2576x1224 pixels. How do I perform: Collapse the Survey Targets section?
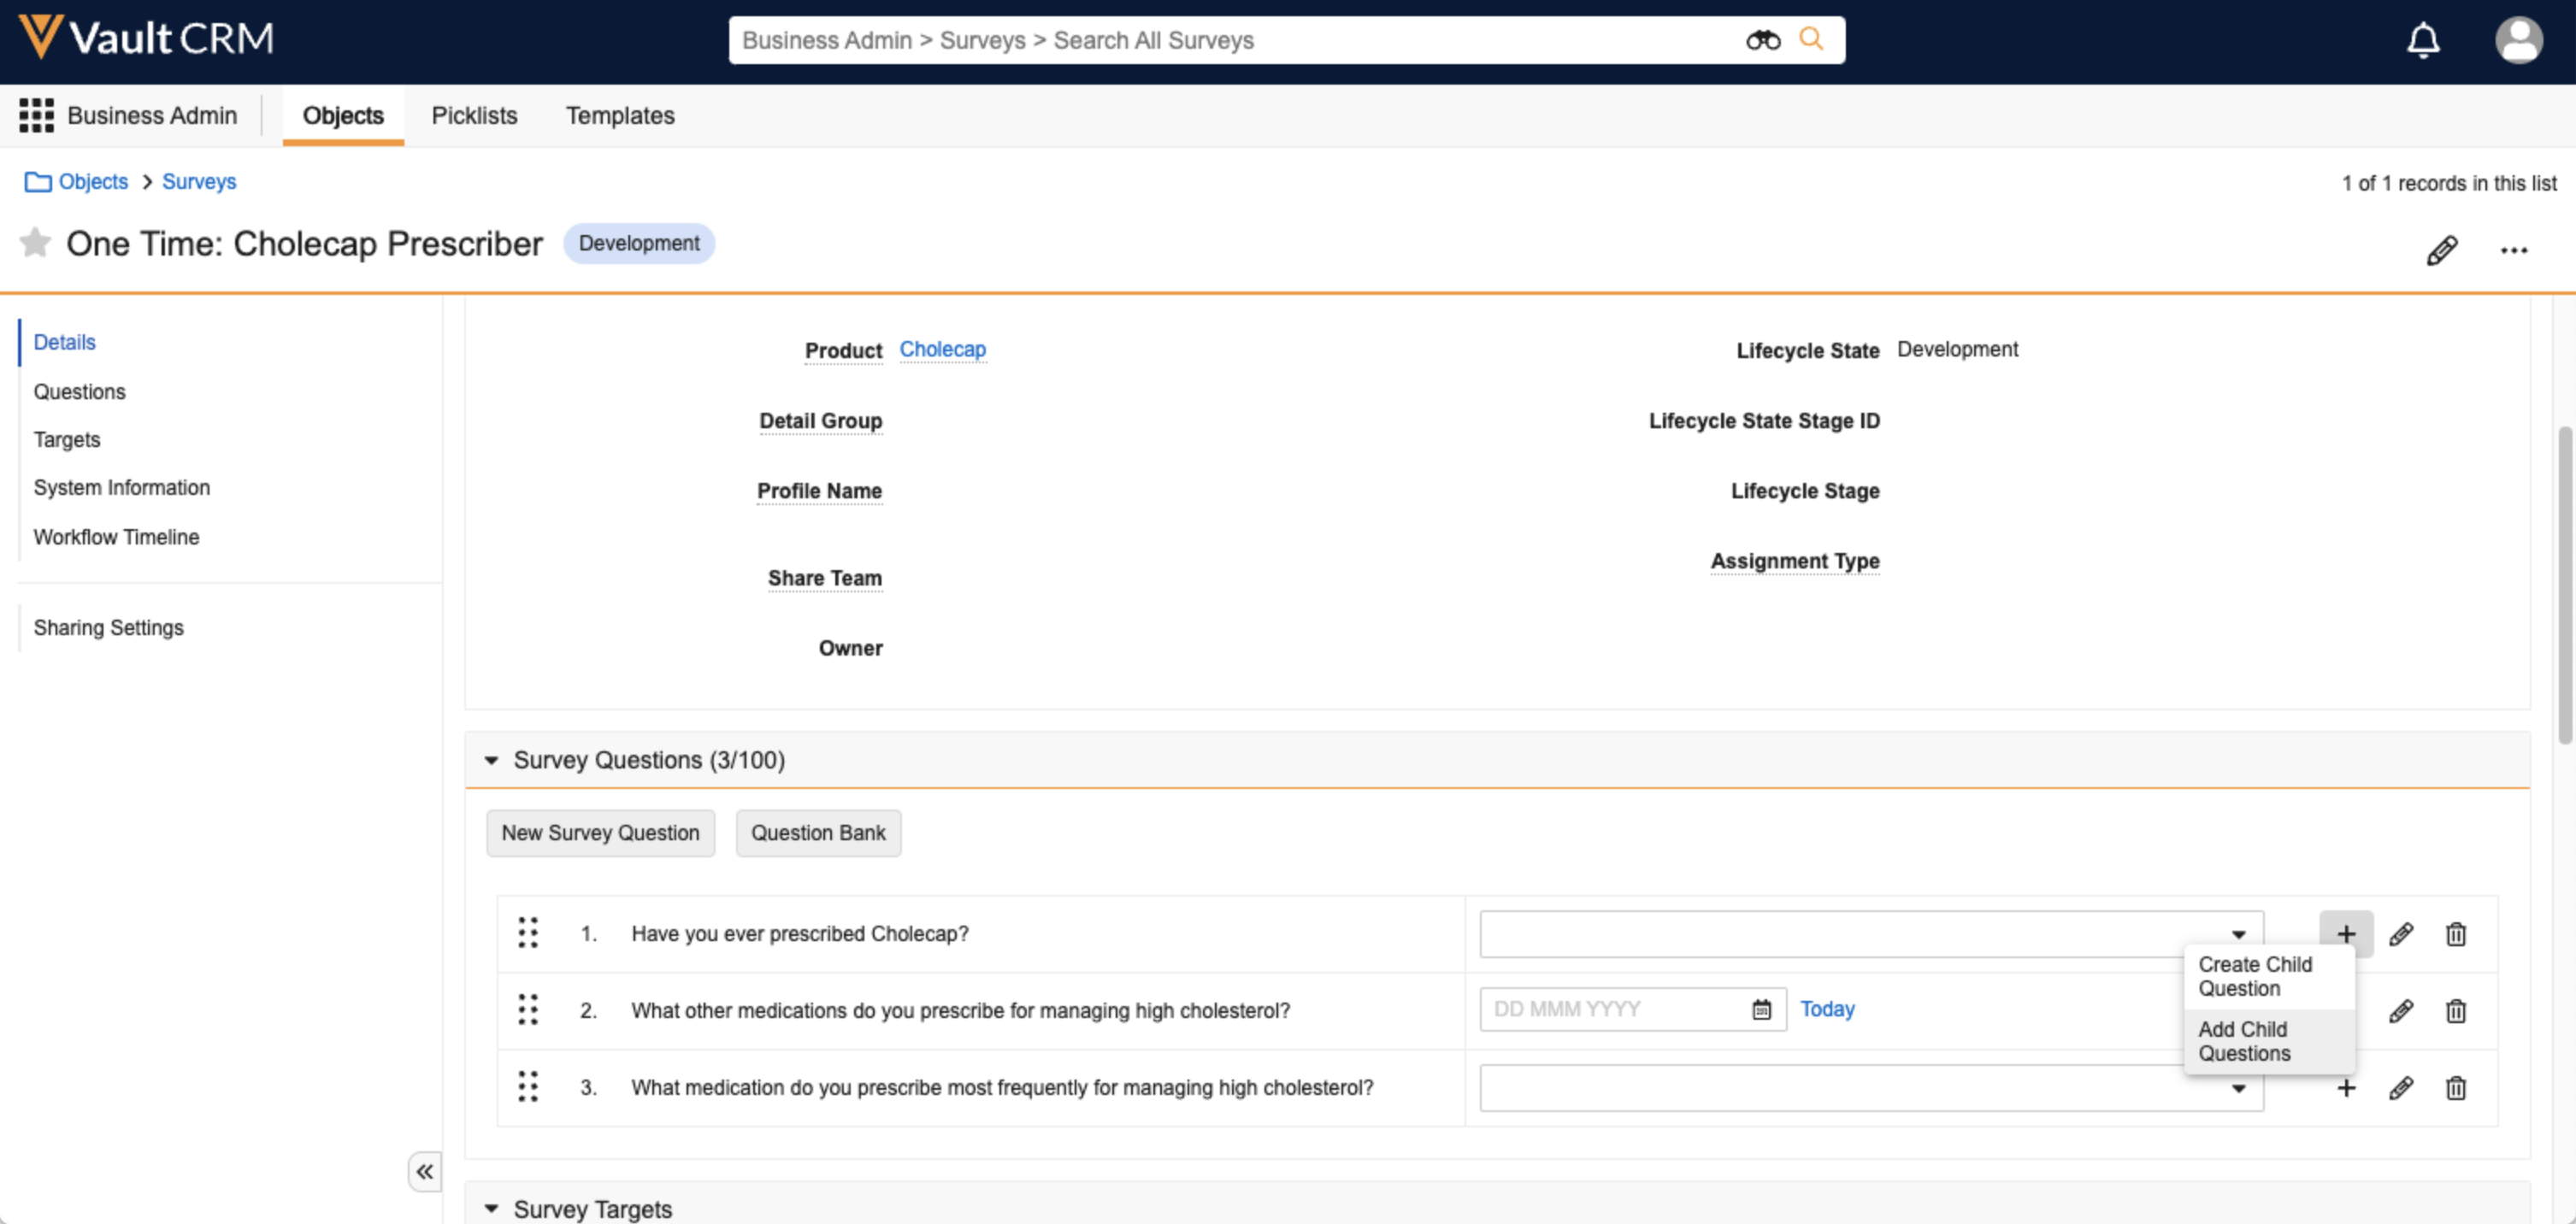tap(491, 1209)
